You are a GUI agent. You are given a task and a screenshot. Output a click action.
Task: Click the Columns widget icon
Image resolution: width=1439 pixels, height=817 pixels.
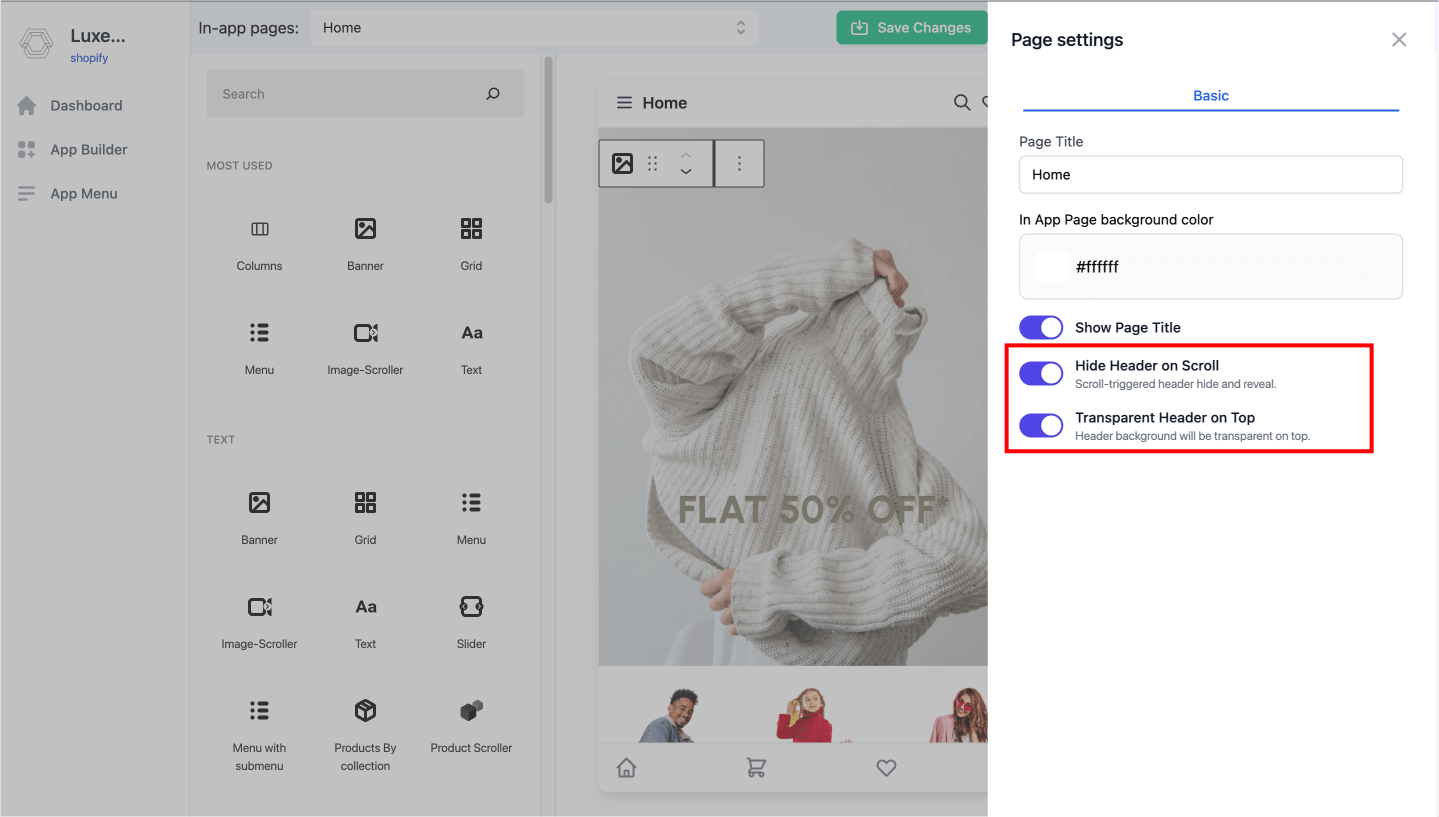[260, 229]
